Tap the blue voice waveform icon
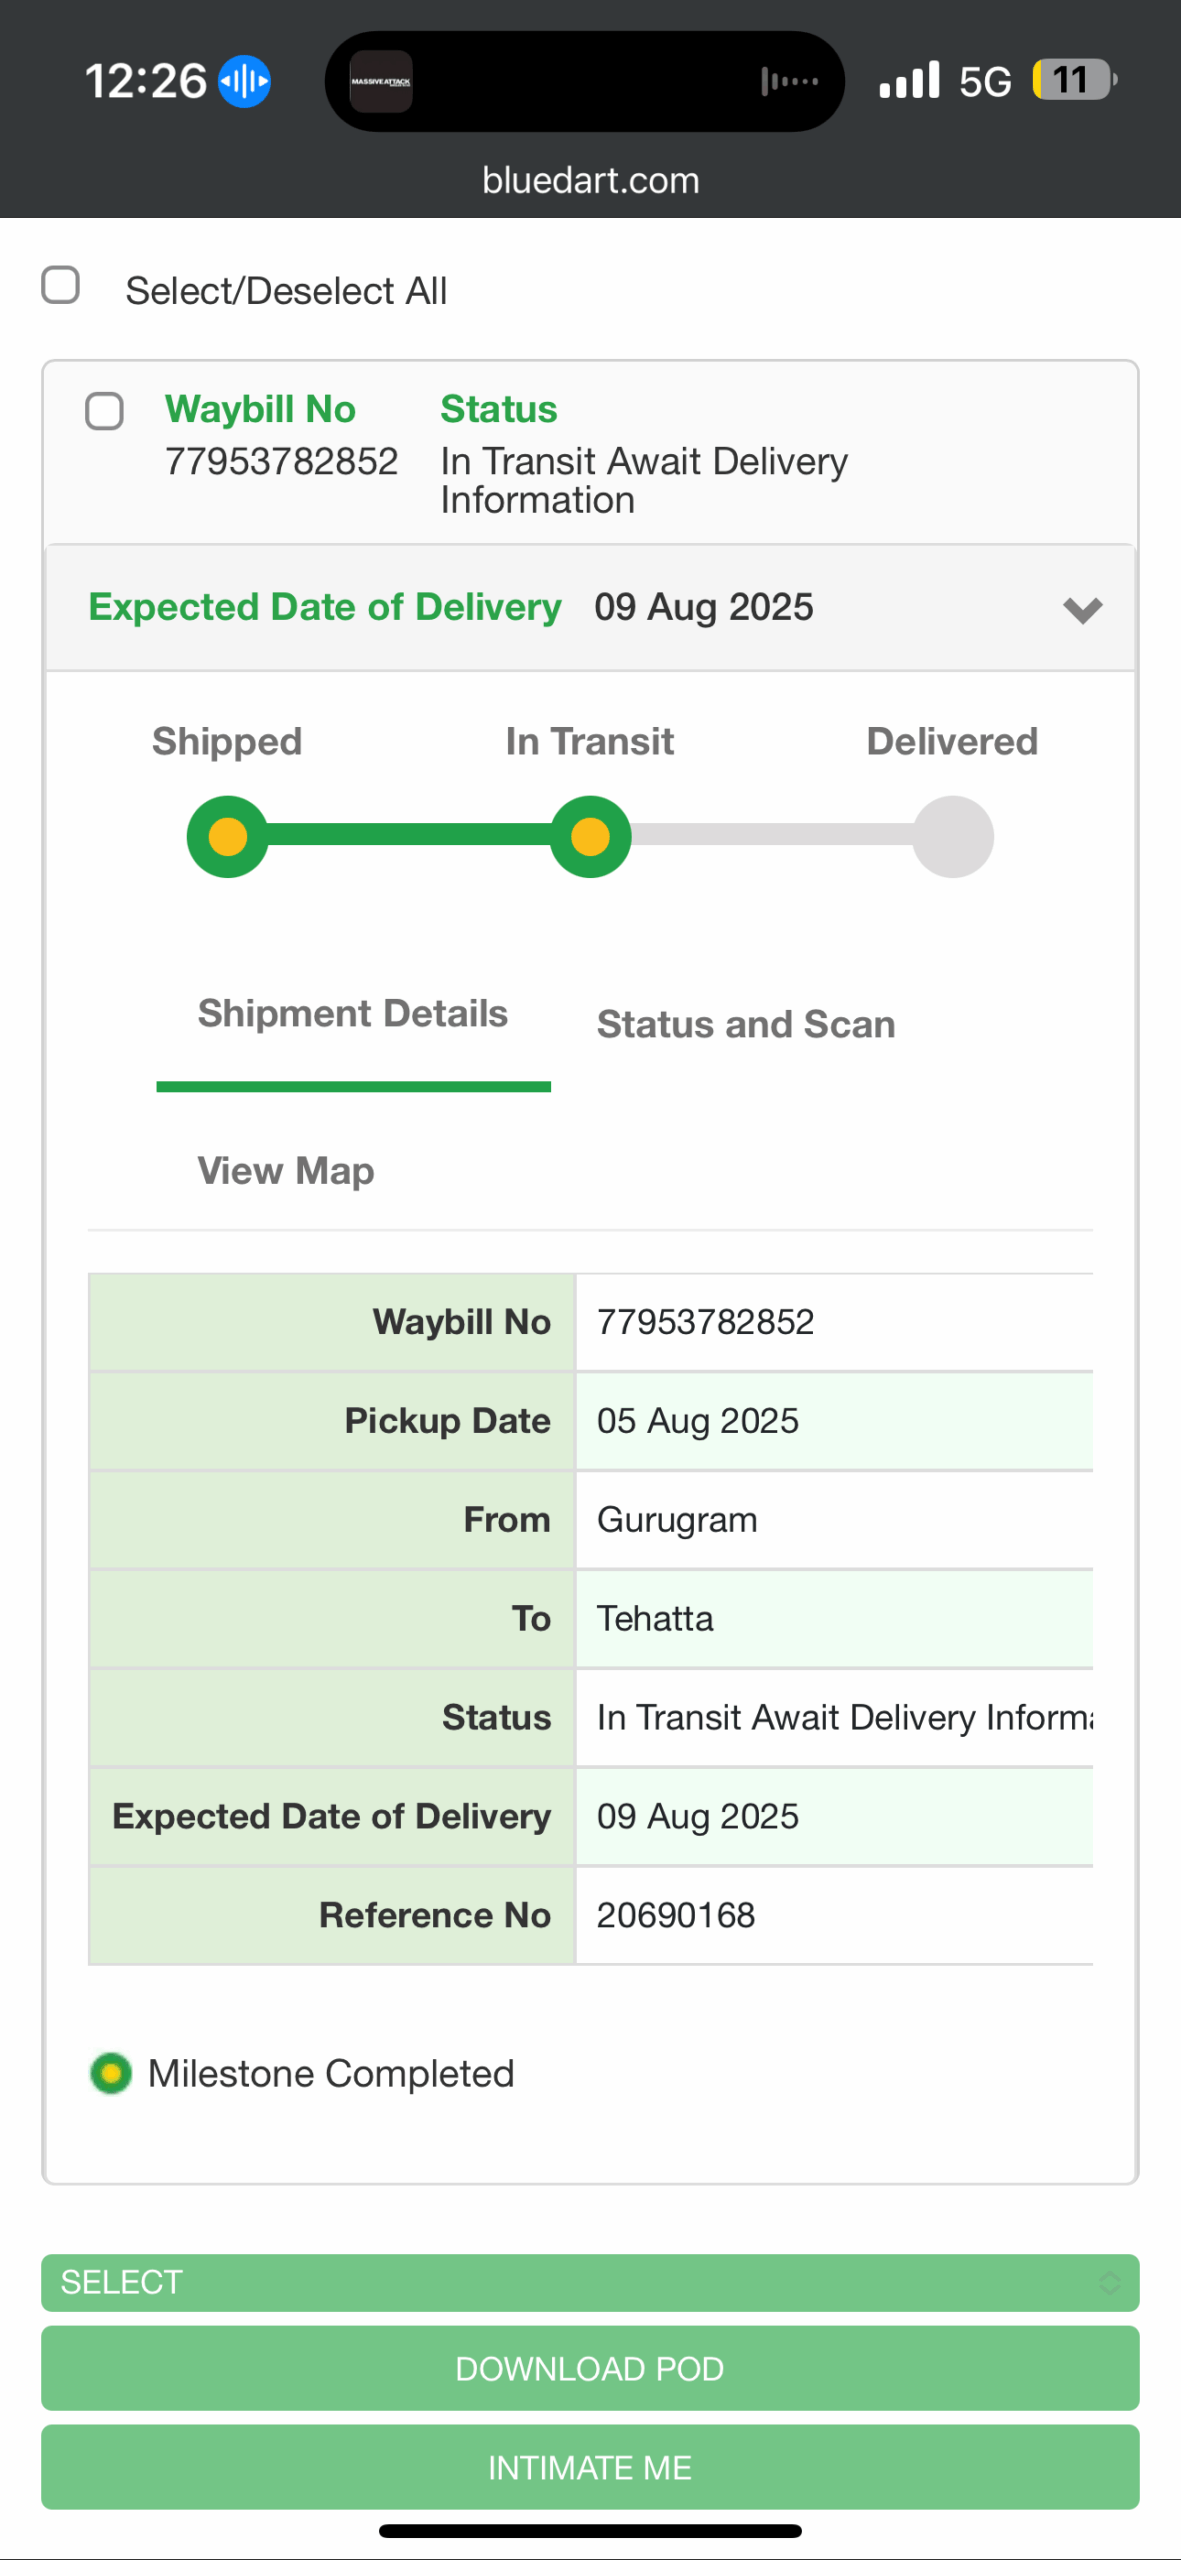This screenshot has height=2560, width=1181. [x=244, y=81]
